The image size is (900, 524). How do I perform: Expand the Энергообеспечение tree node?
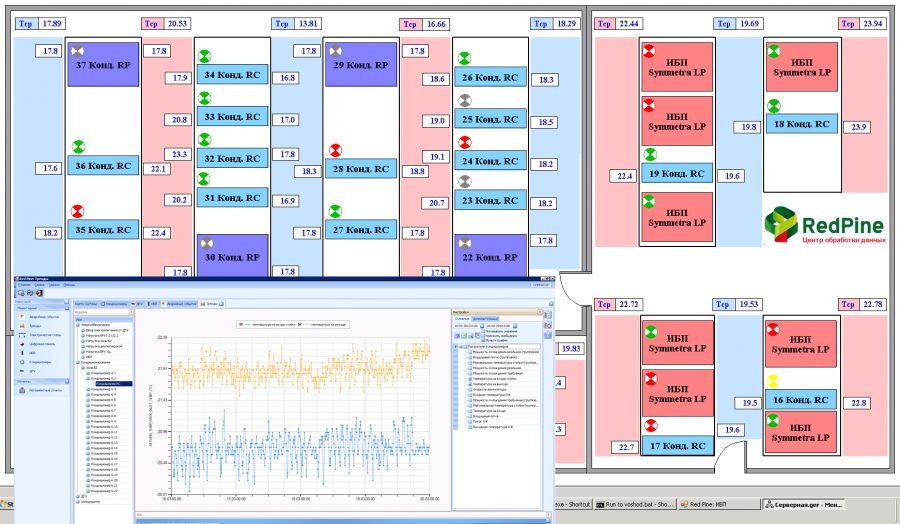pos(78,325)
